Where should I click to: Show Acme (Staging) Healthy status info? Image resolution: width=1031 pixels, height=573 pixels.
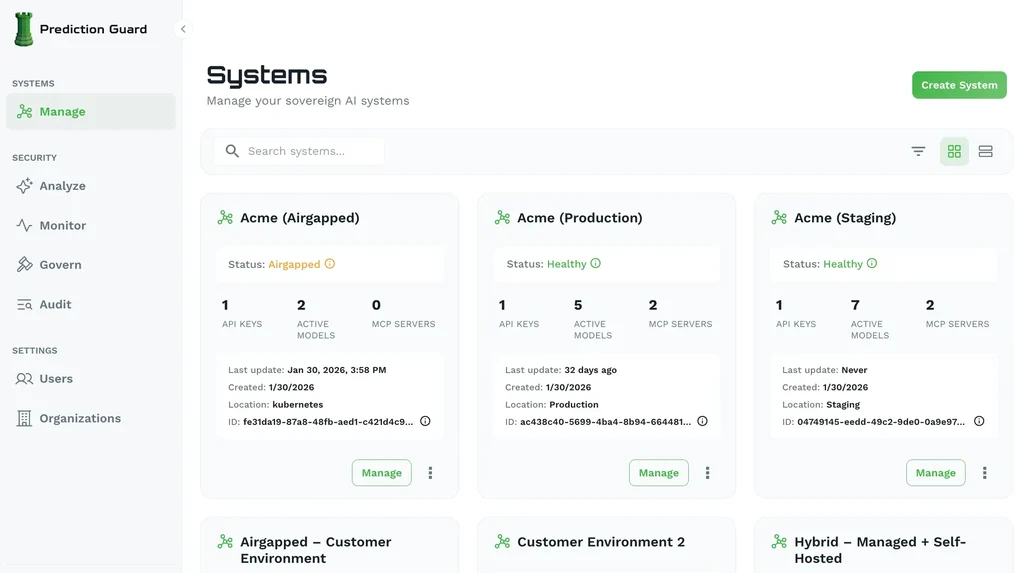(x=871, y=263)
